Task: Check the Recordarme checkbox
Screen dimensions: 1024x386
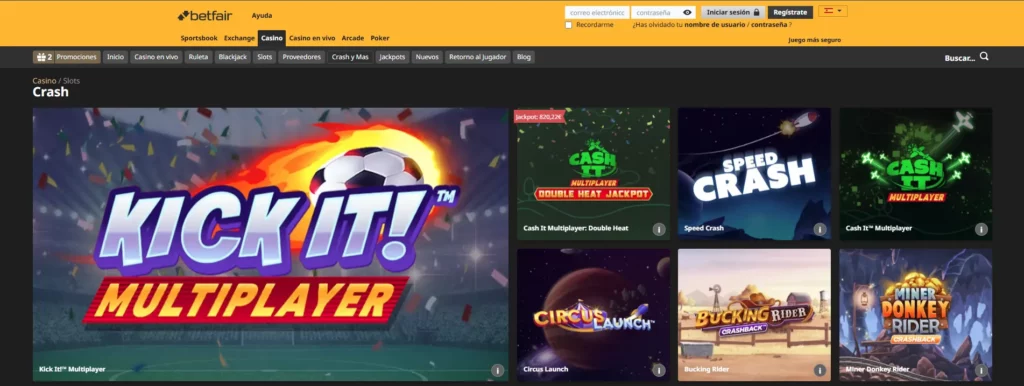Action: (568, 25)
